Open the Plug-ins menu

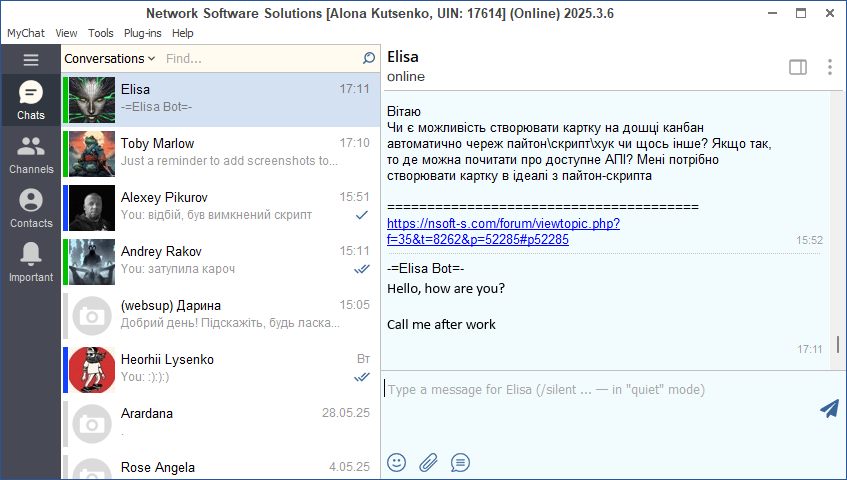click(x=144, y=33)
